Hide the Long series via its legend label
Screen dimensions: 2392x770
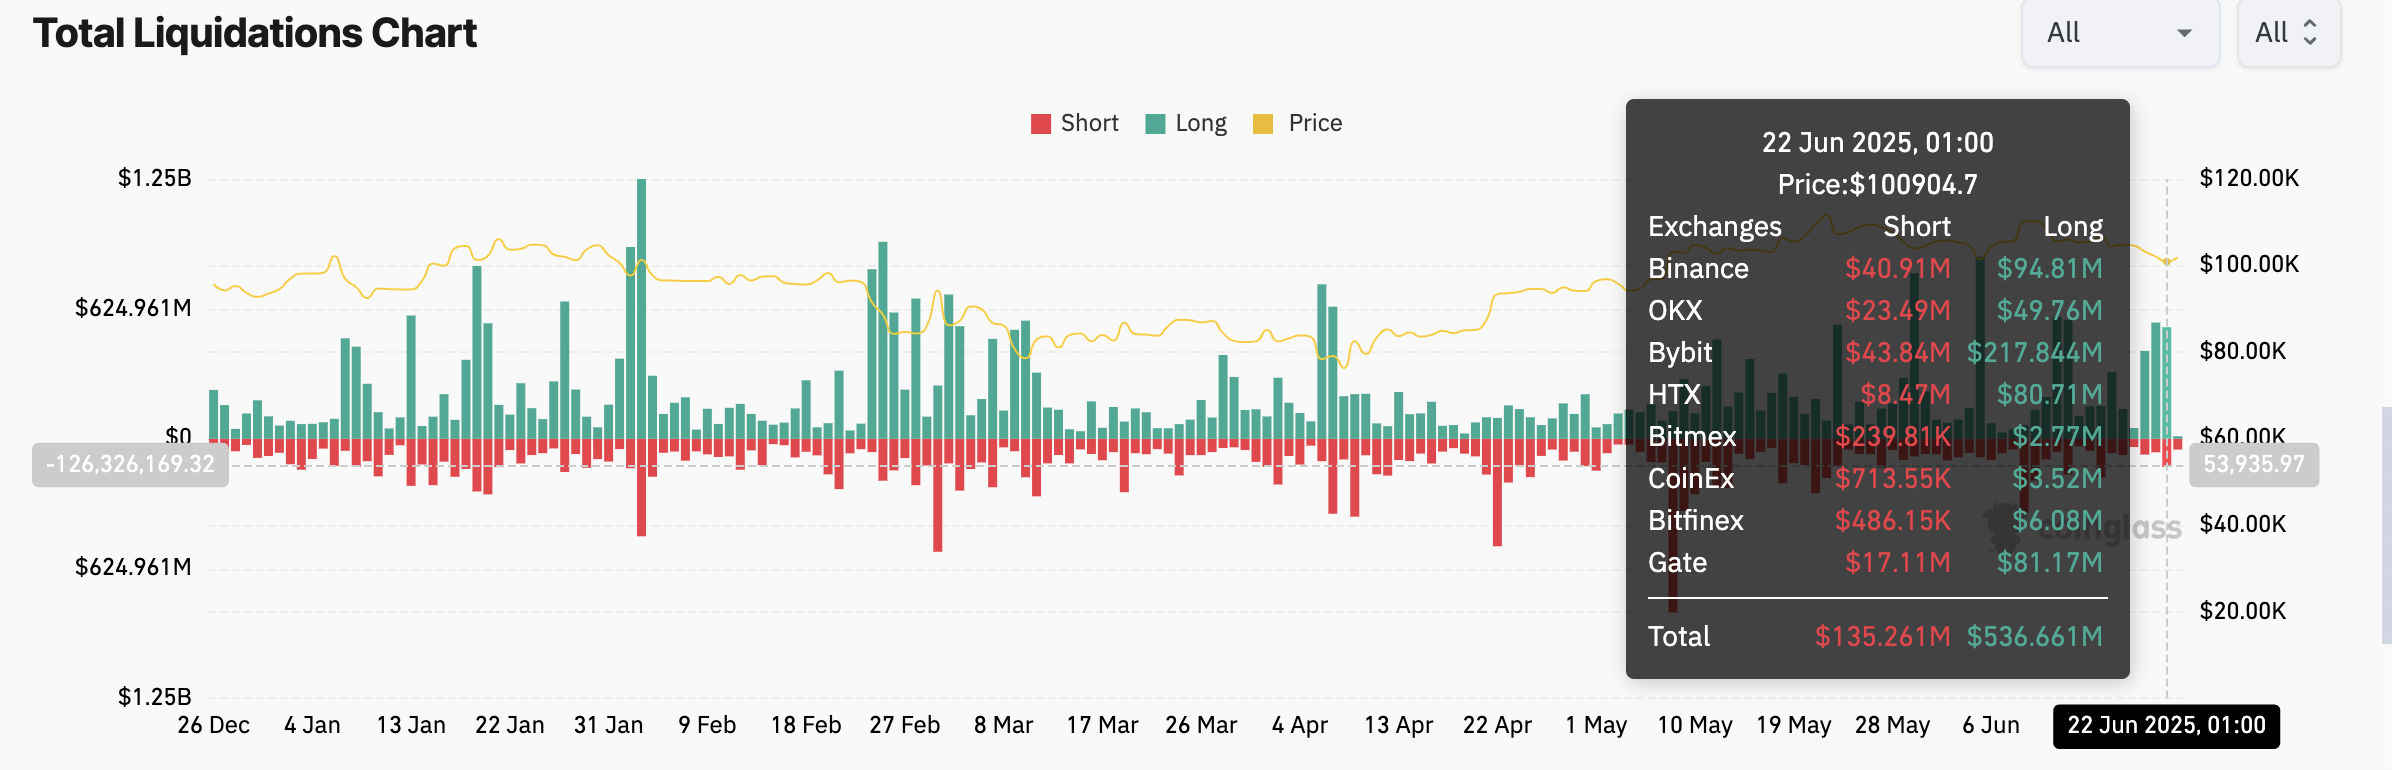point(1200,123)
